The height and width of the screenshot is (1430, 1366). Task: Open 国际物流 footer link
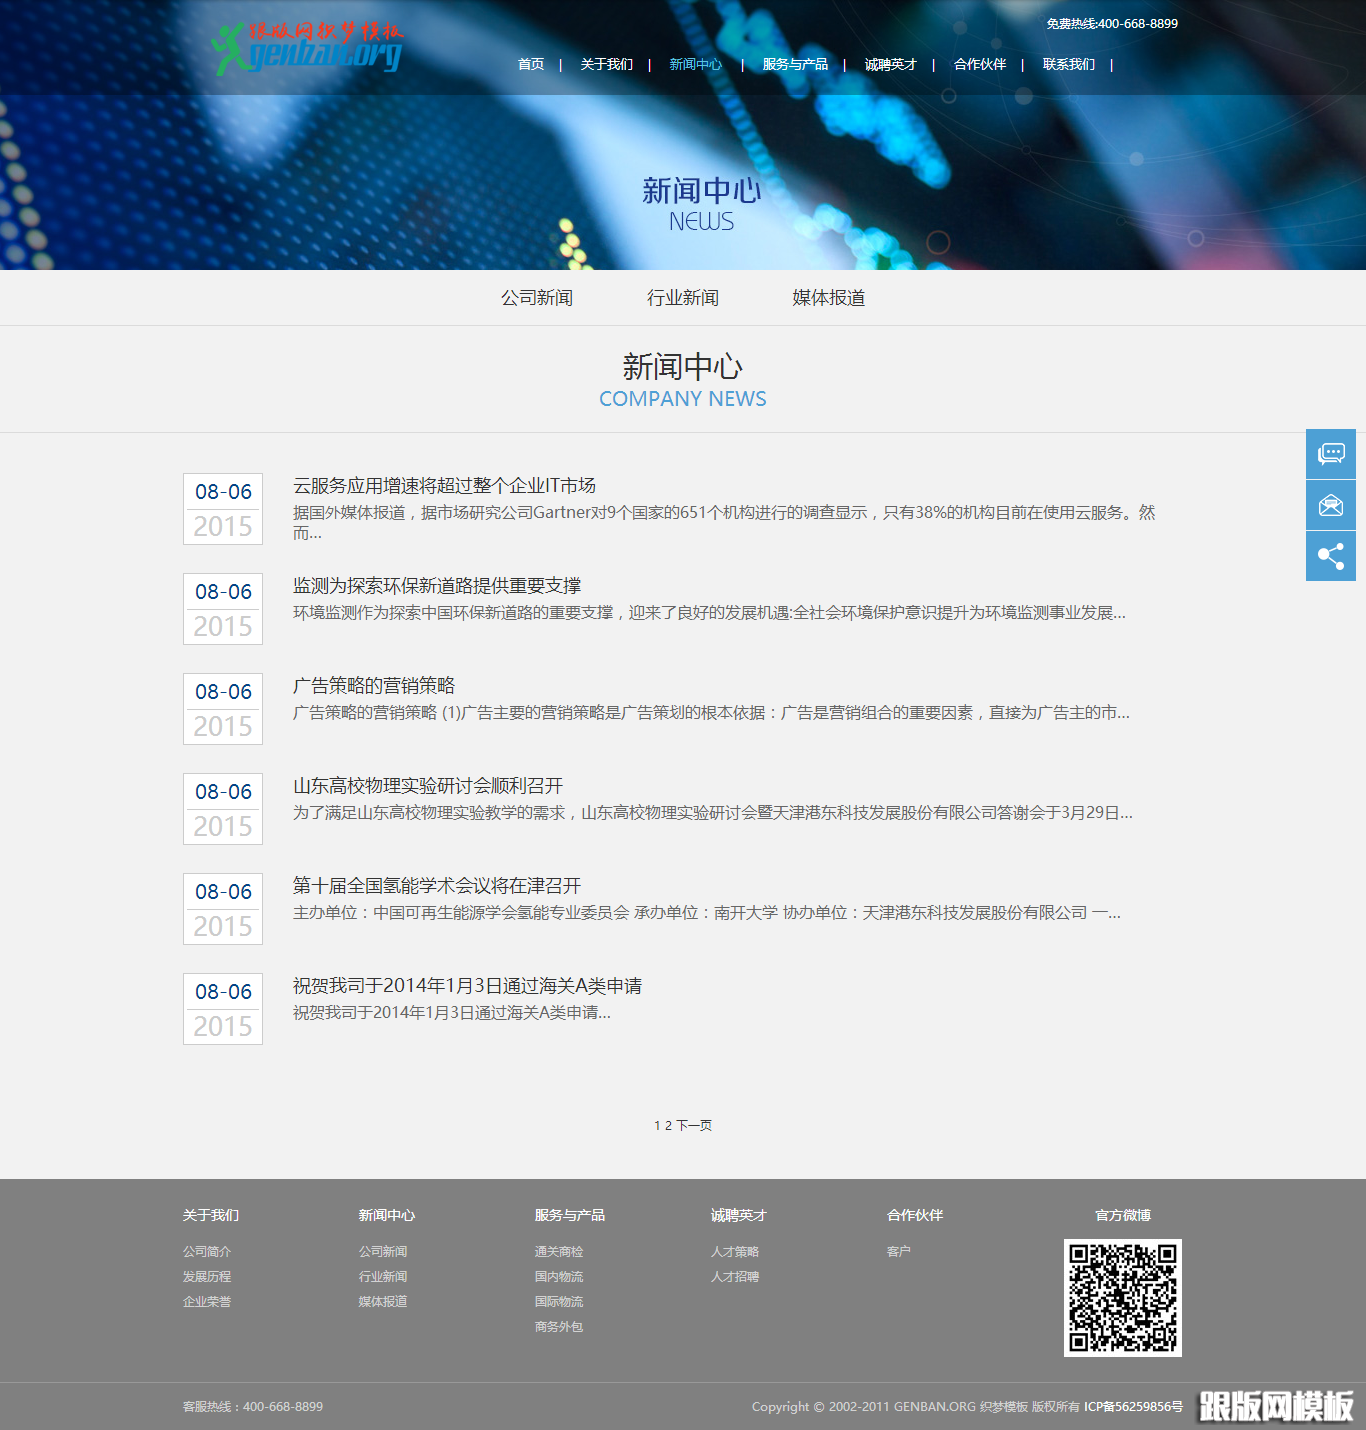(558, 1301)
